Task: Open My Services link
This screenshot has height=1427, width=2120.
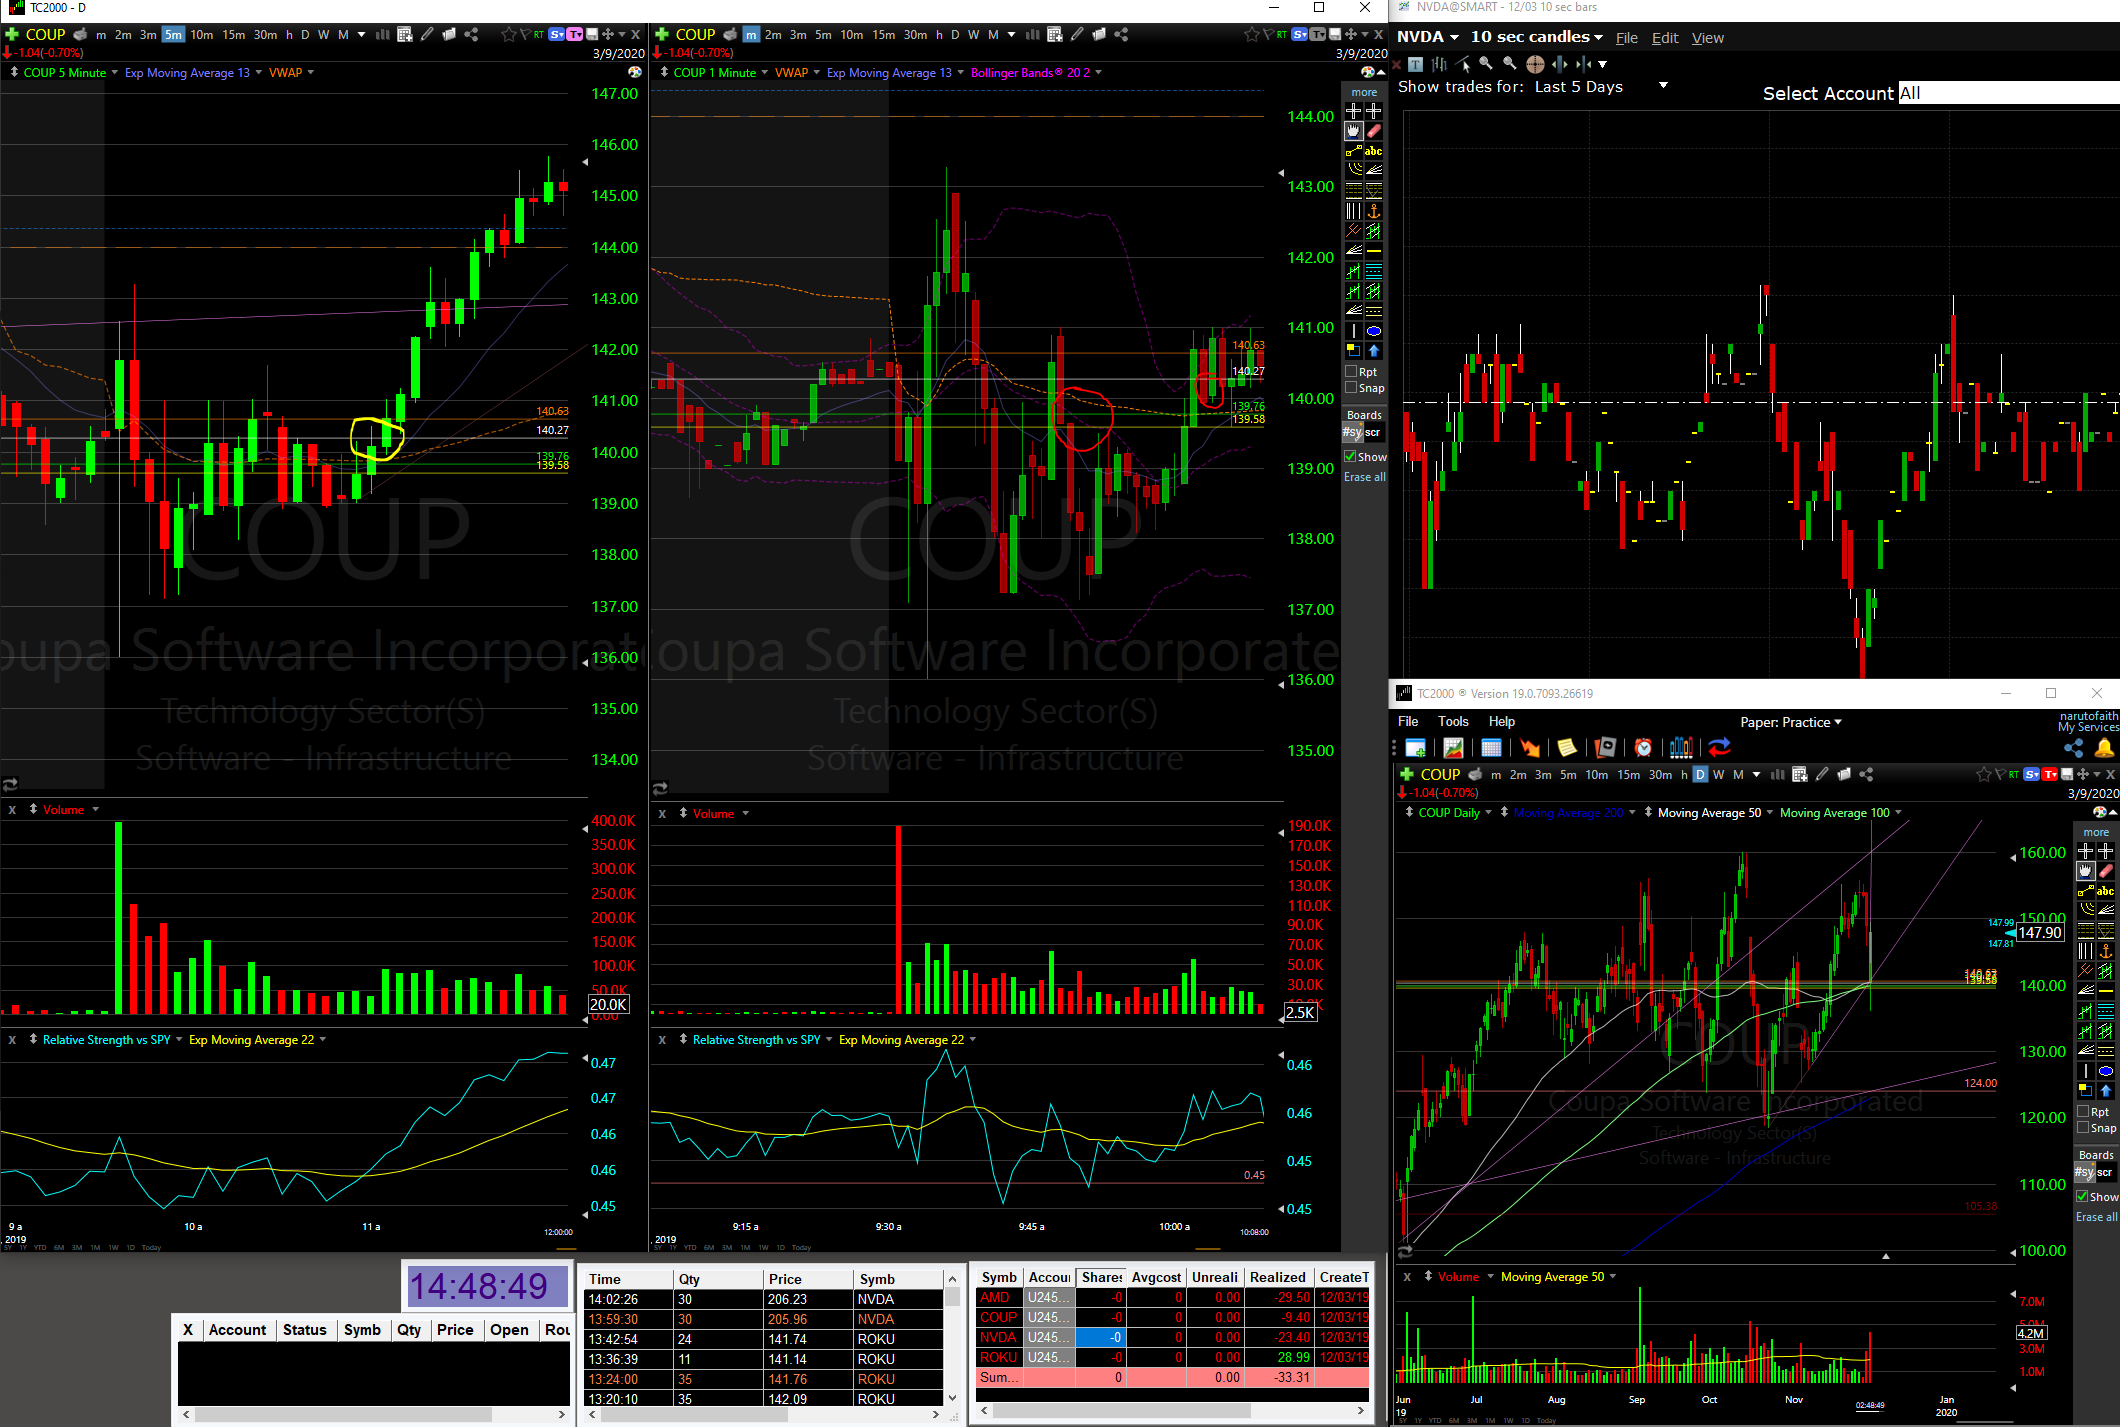Action: coord(2088,727)
